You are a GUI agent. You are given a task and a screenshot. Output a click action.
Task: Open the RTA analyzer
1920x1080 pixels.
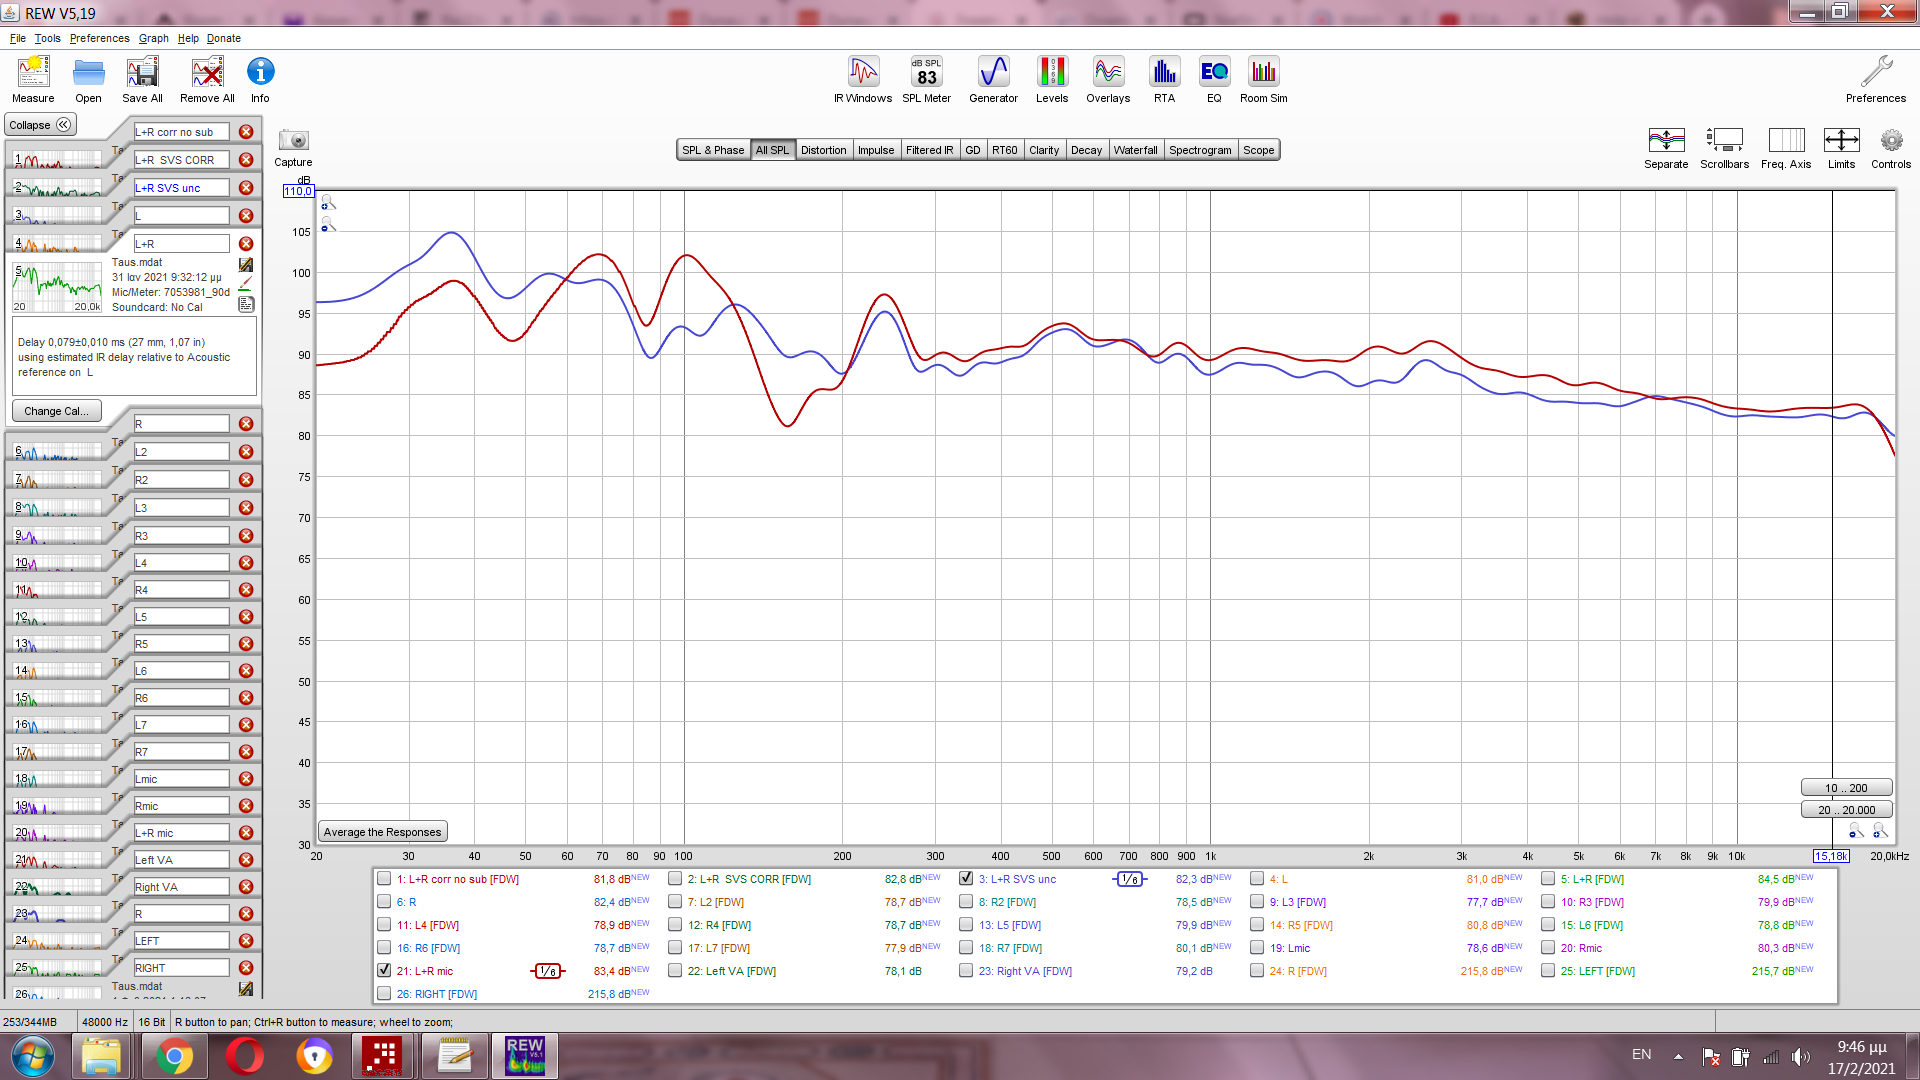coord(1164,79)
